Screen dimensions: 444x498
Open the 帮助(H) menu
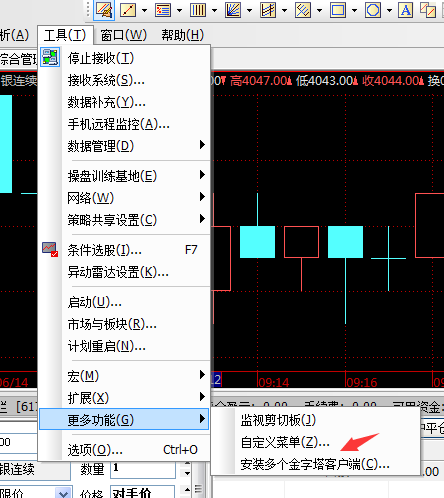(183, 35)
